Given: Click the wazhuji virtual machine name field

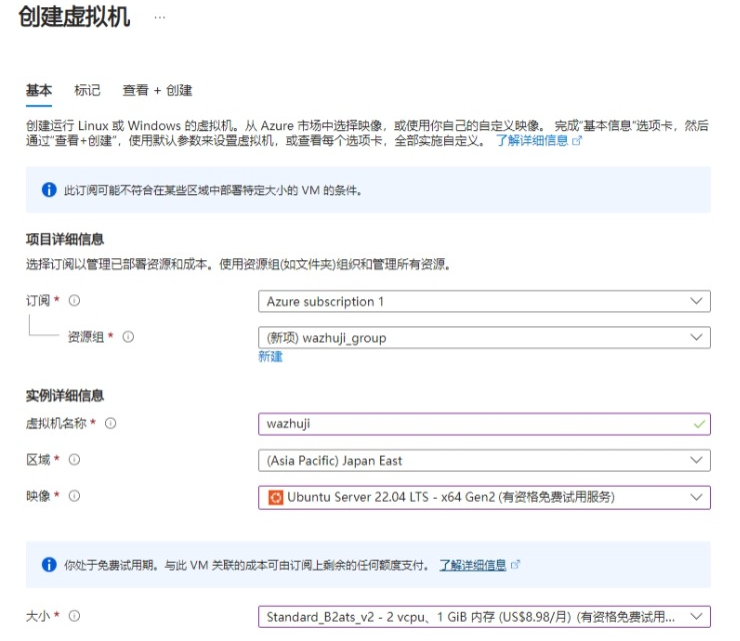Looking at the screenshot, I should click(484, 424).
